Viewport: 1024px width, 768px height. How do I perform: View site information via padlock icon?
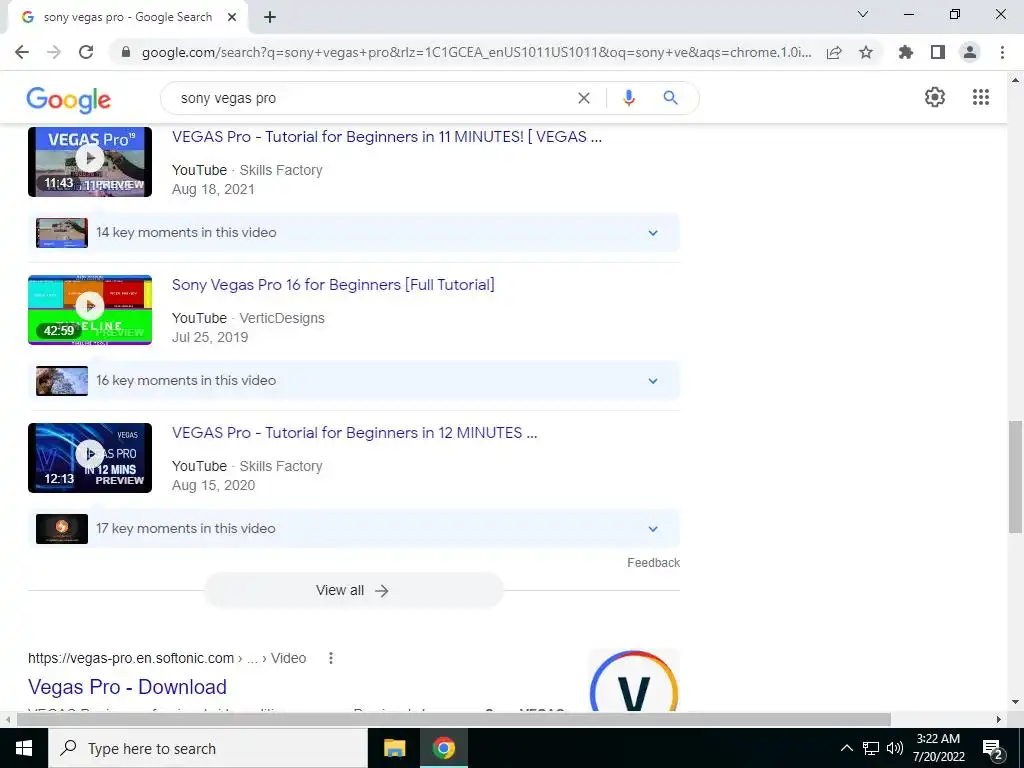click(x=126, y=52)
